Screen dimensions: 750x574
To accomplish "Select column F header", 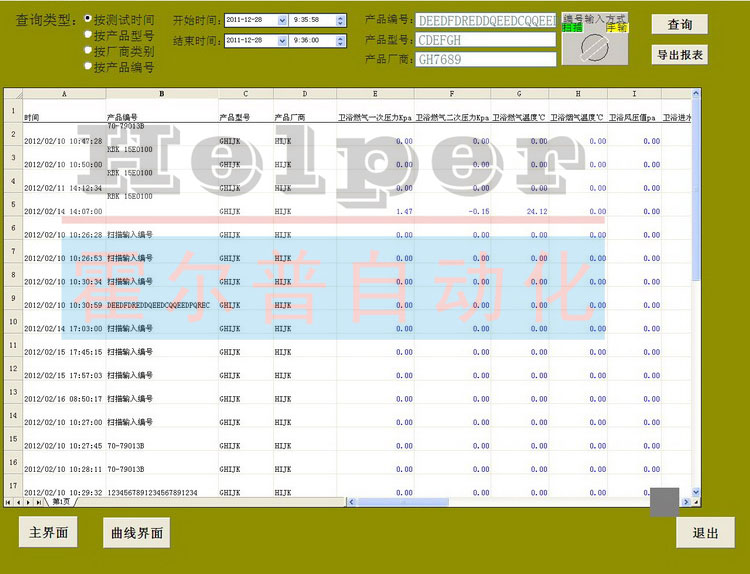I will point(452,94).
